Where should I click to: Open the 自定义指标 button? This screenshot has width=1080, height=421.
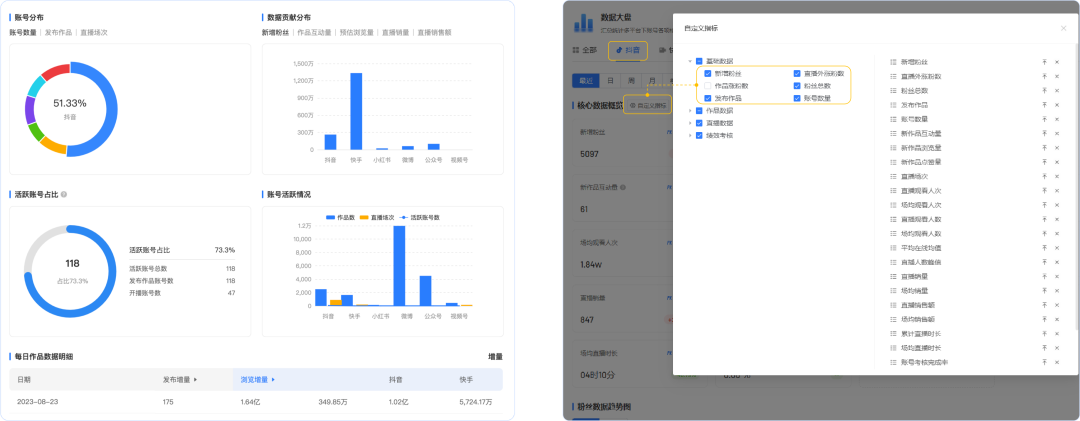646,104
